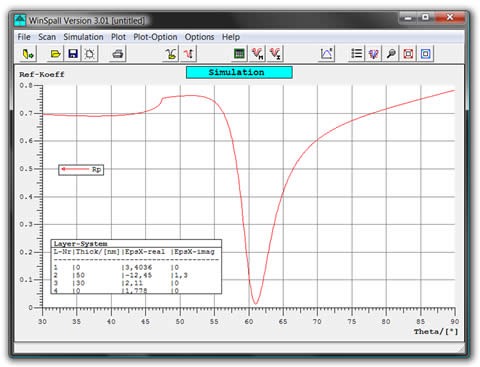The image size is (480, 367).
Task: Click the yellow import data icon
Action: pyautogui.click(x=28, y=54)
